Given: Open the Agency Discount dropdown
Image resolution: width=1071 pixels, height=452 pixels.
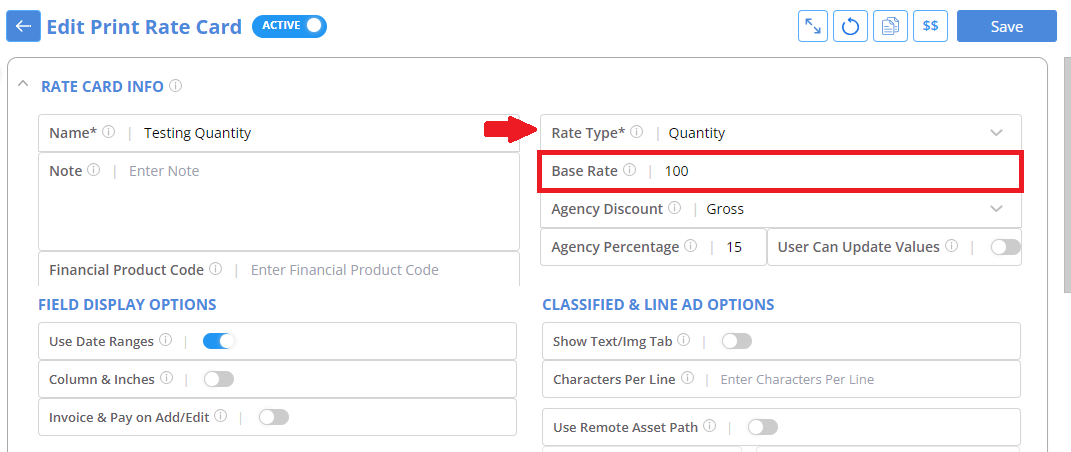Looking at the screenshot, I should [x=781, y=209].
